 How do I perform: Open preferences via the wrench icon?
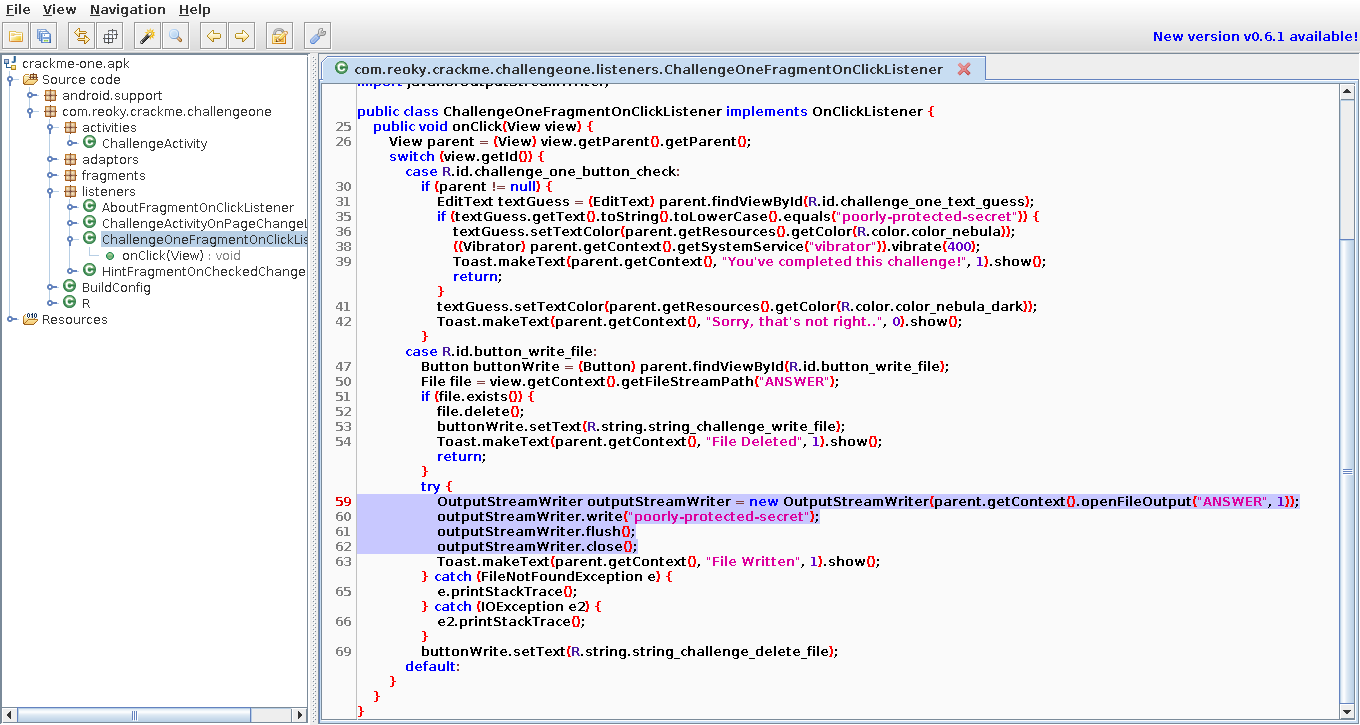click(x=317, y=36)
